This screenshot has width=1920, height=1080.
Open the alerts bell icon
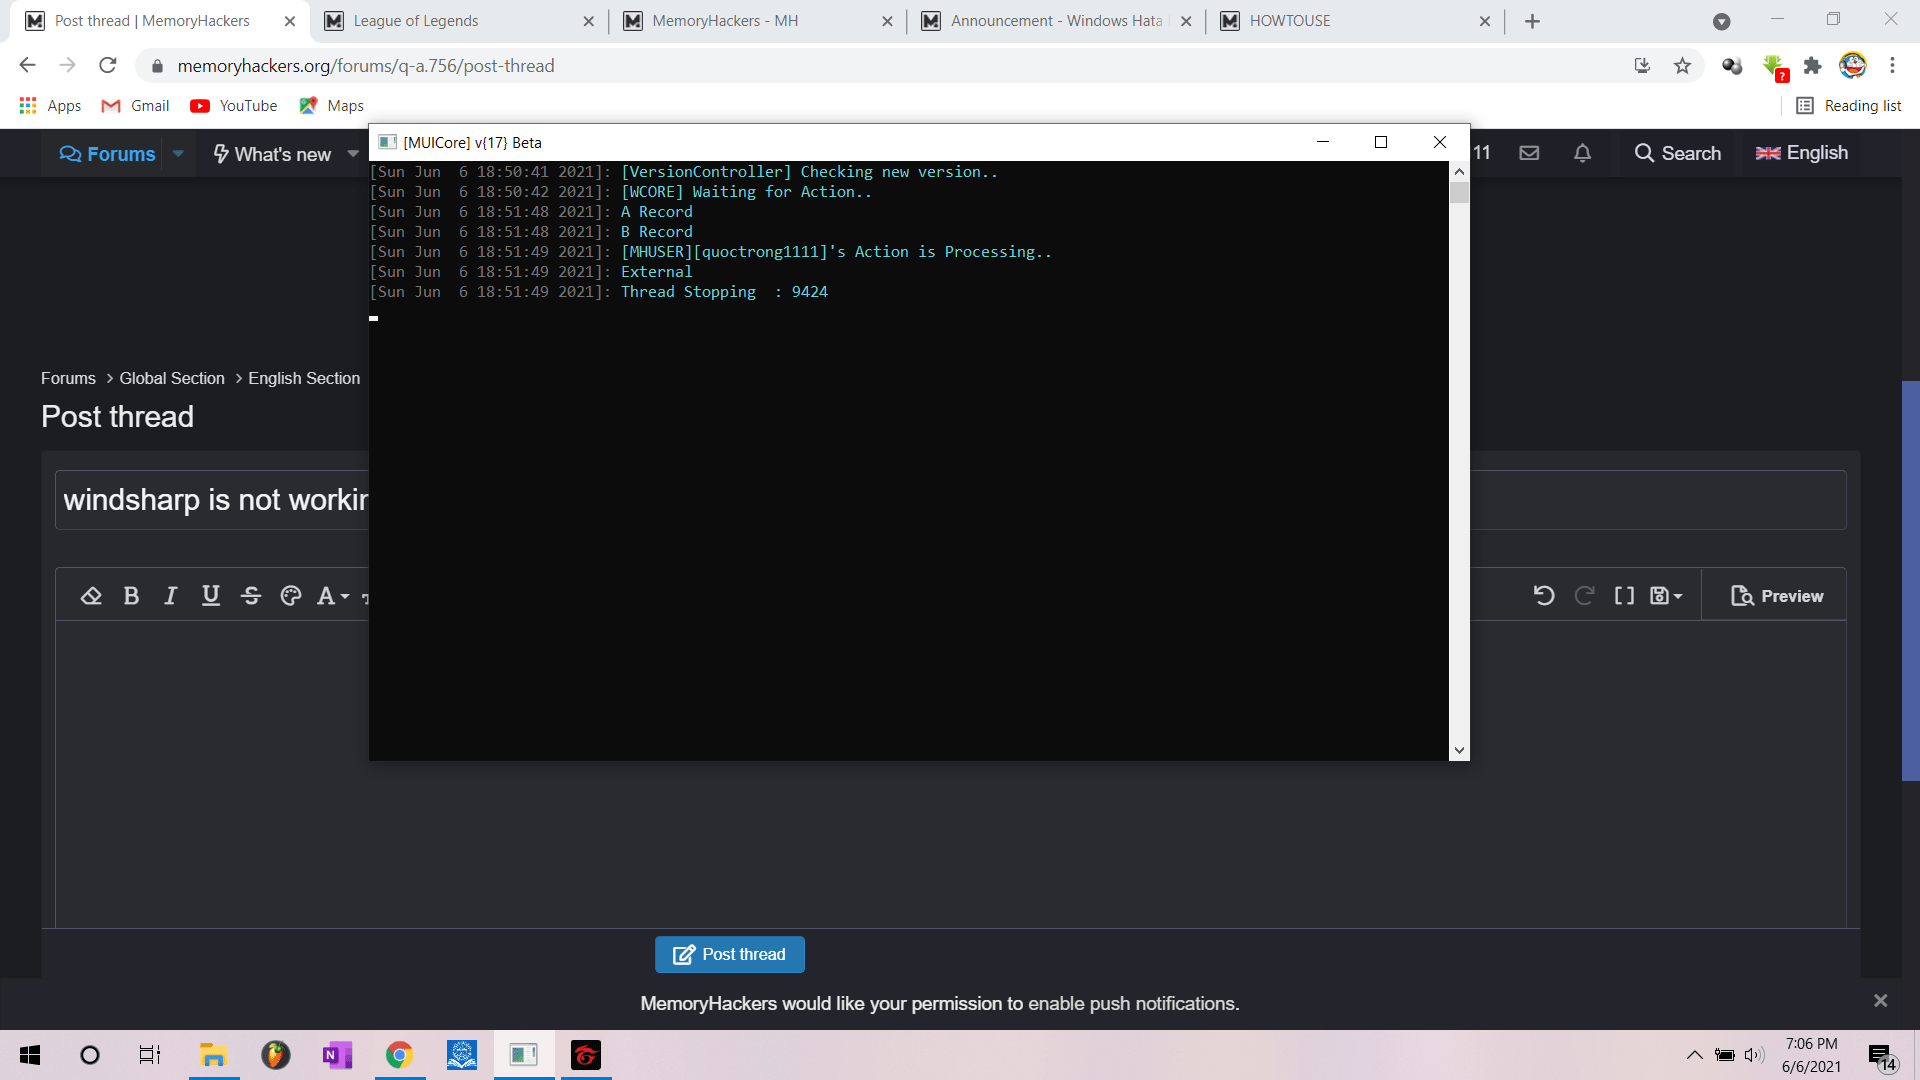pos(1582,153)
